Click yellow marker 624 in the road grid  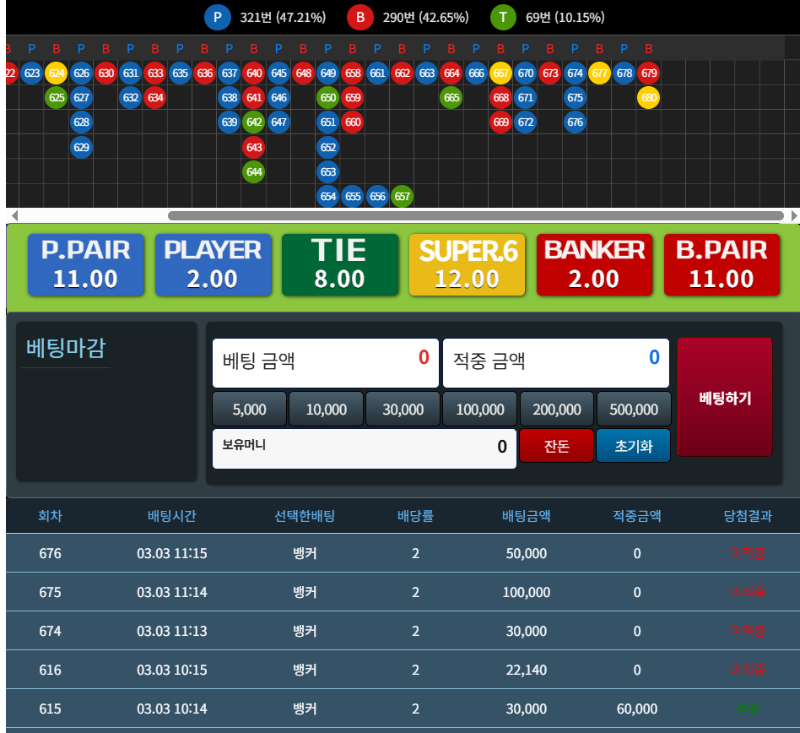[56, 73]
